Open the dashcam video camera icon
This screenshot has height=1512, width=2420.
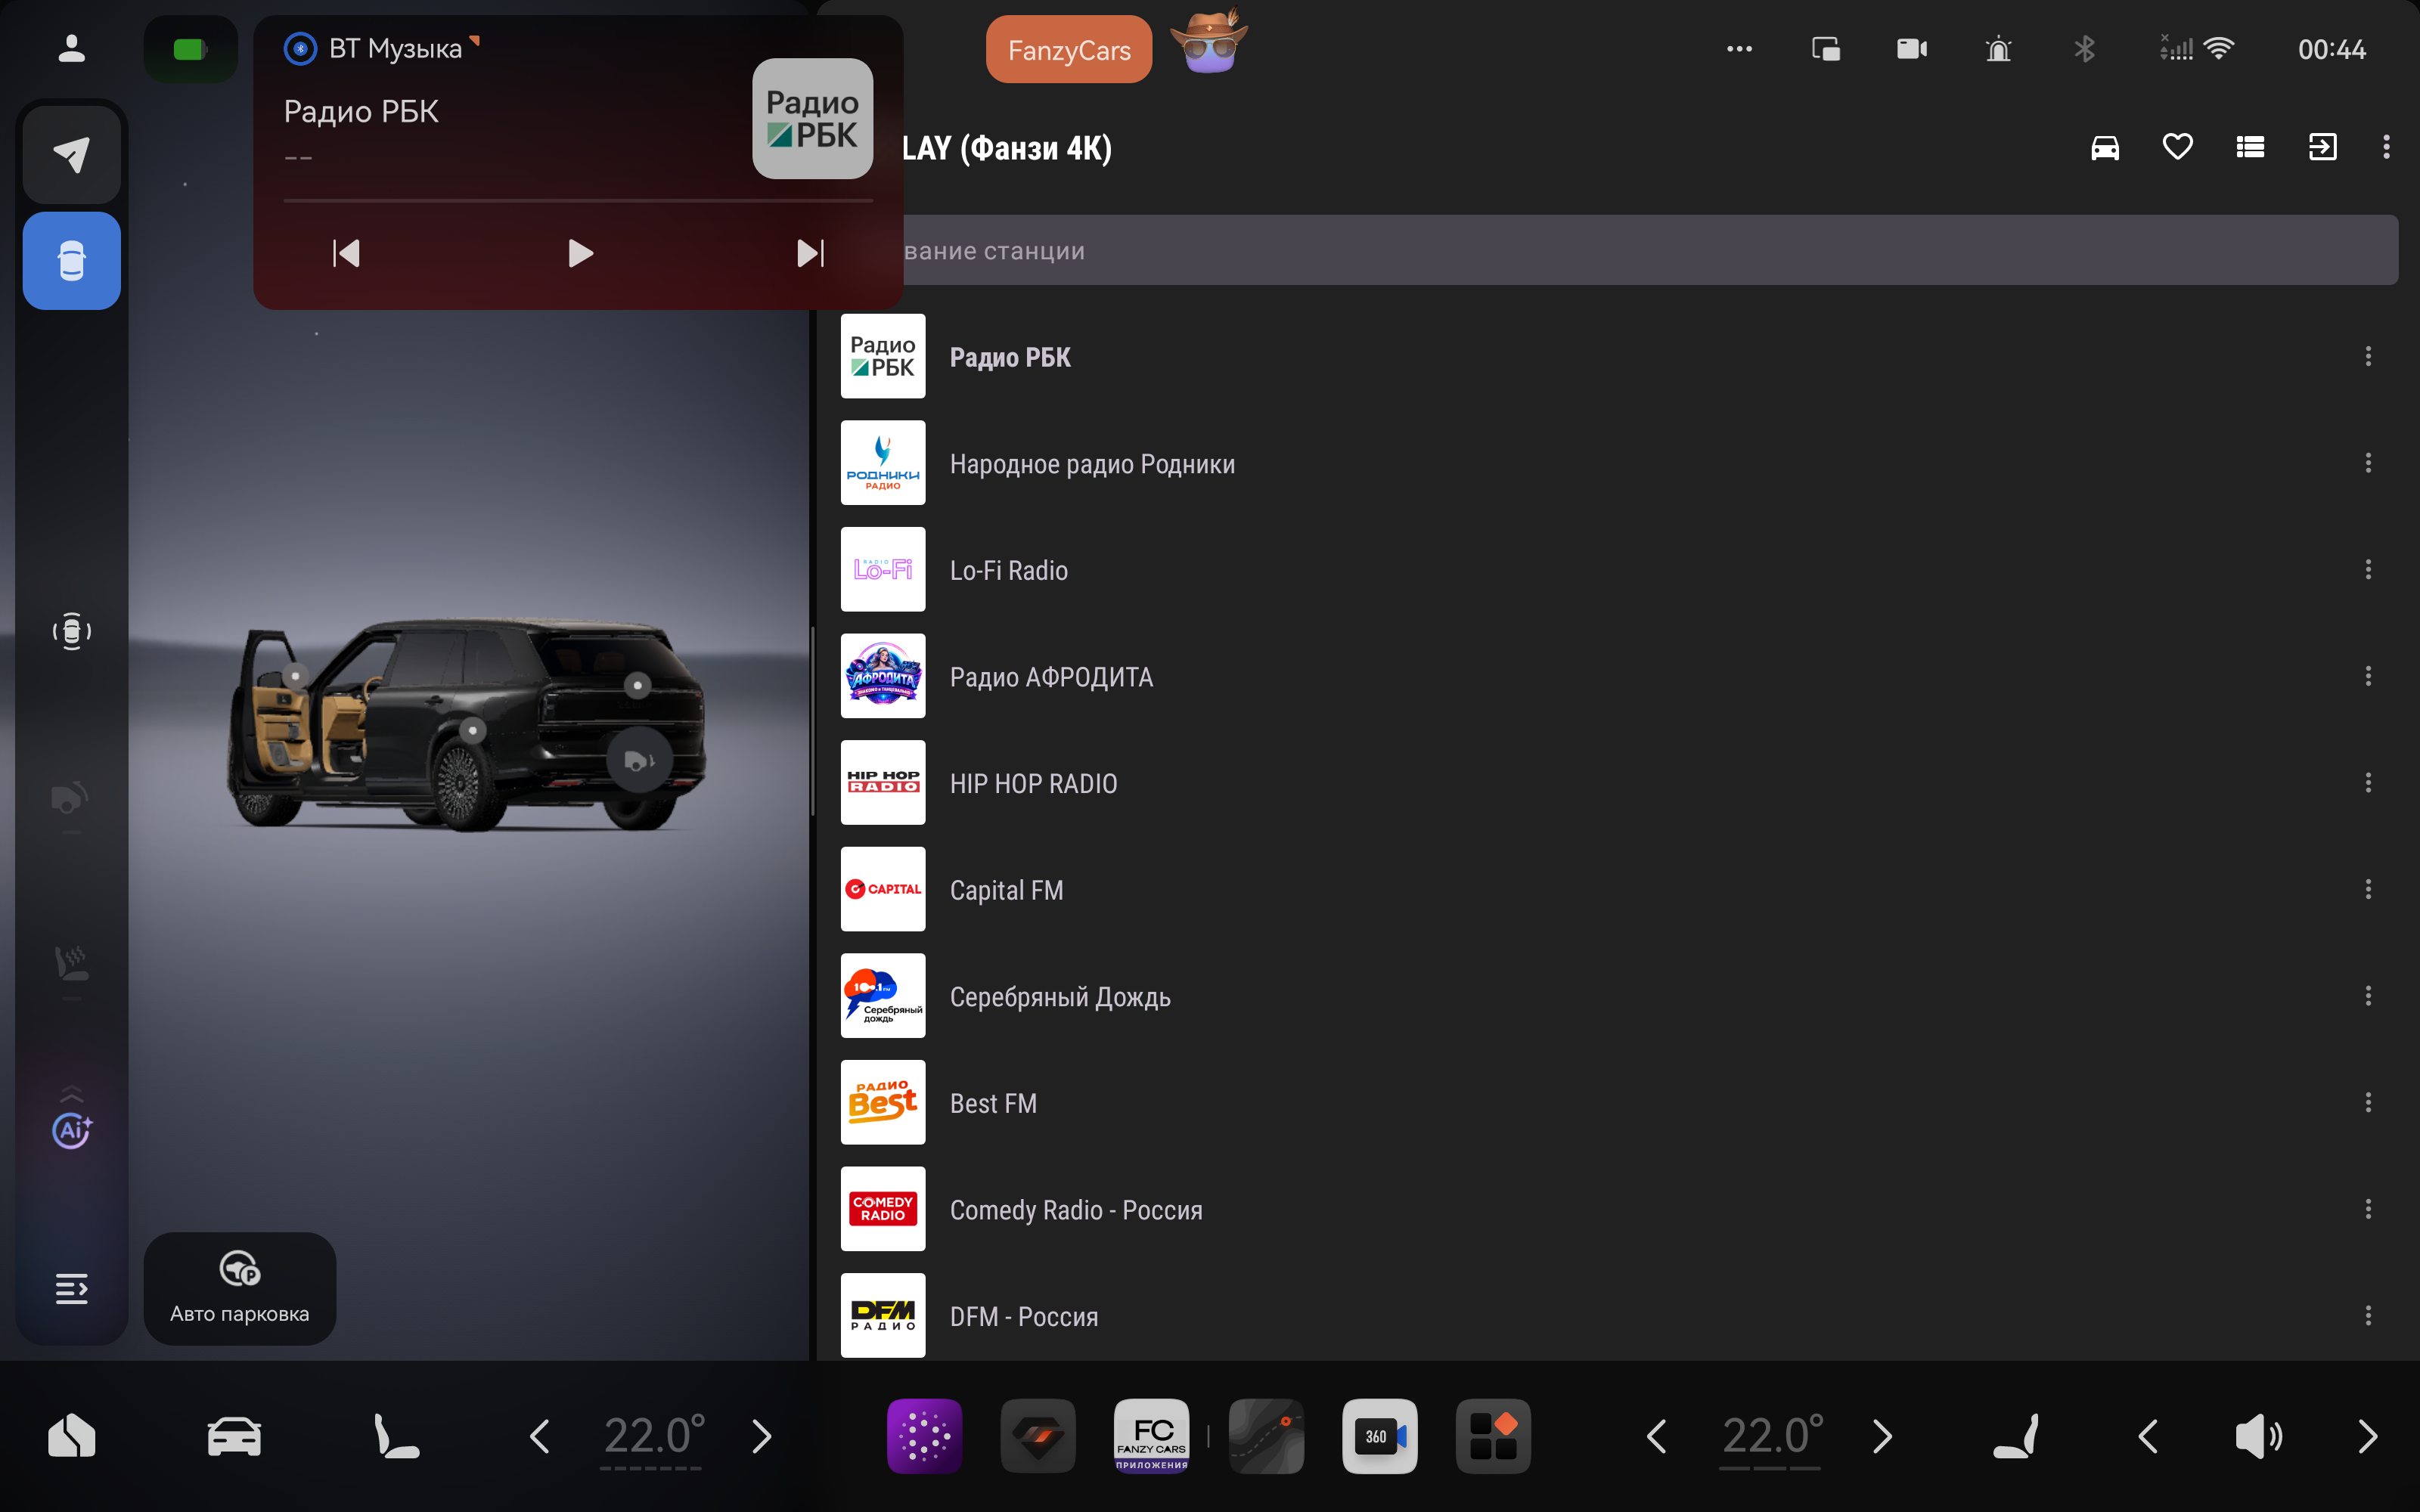(x=1912, y=49)
